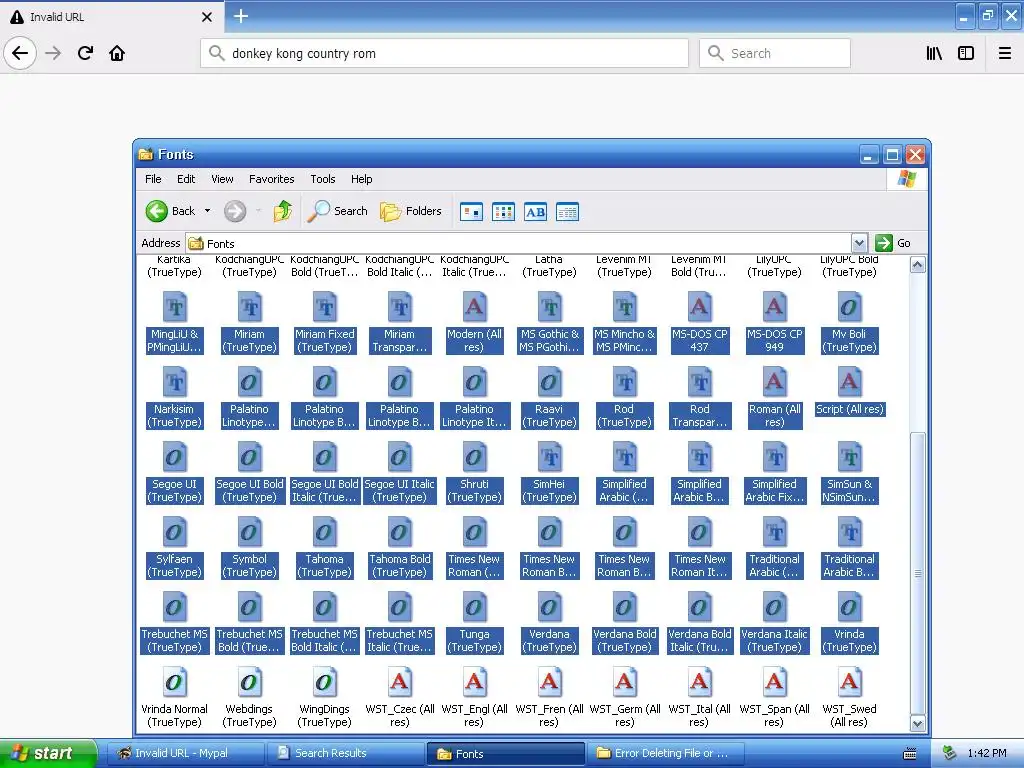Click the Forward arrow in Fonts window
The width and height of the screenshot is (1024, 768).
coord(235,211)
